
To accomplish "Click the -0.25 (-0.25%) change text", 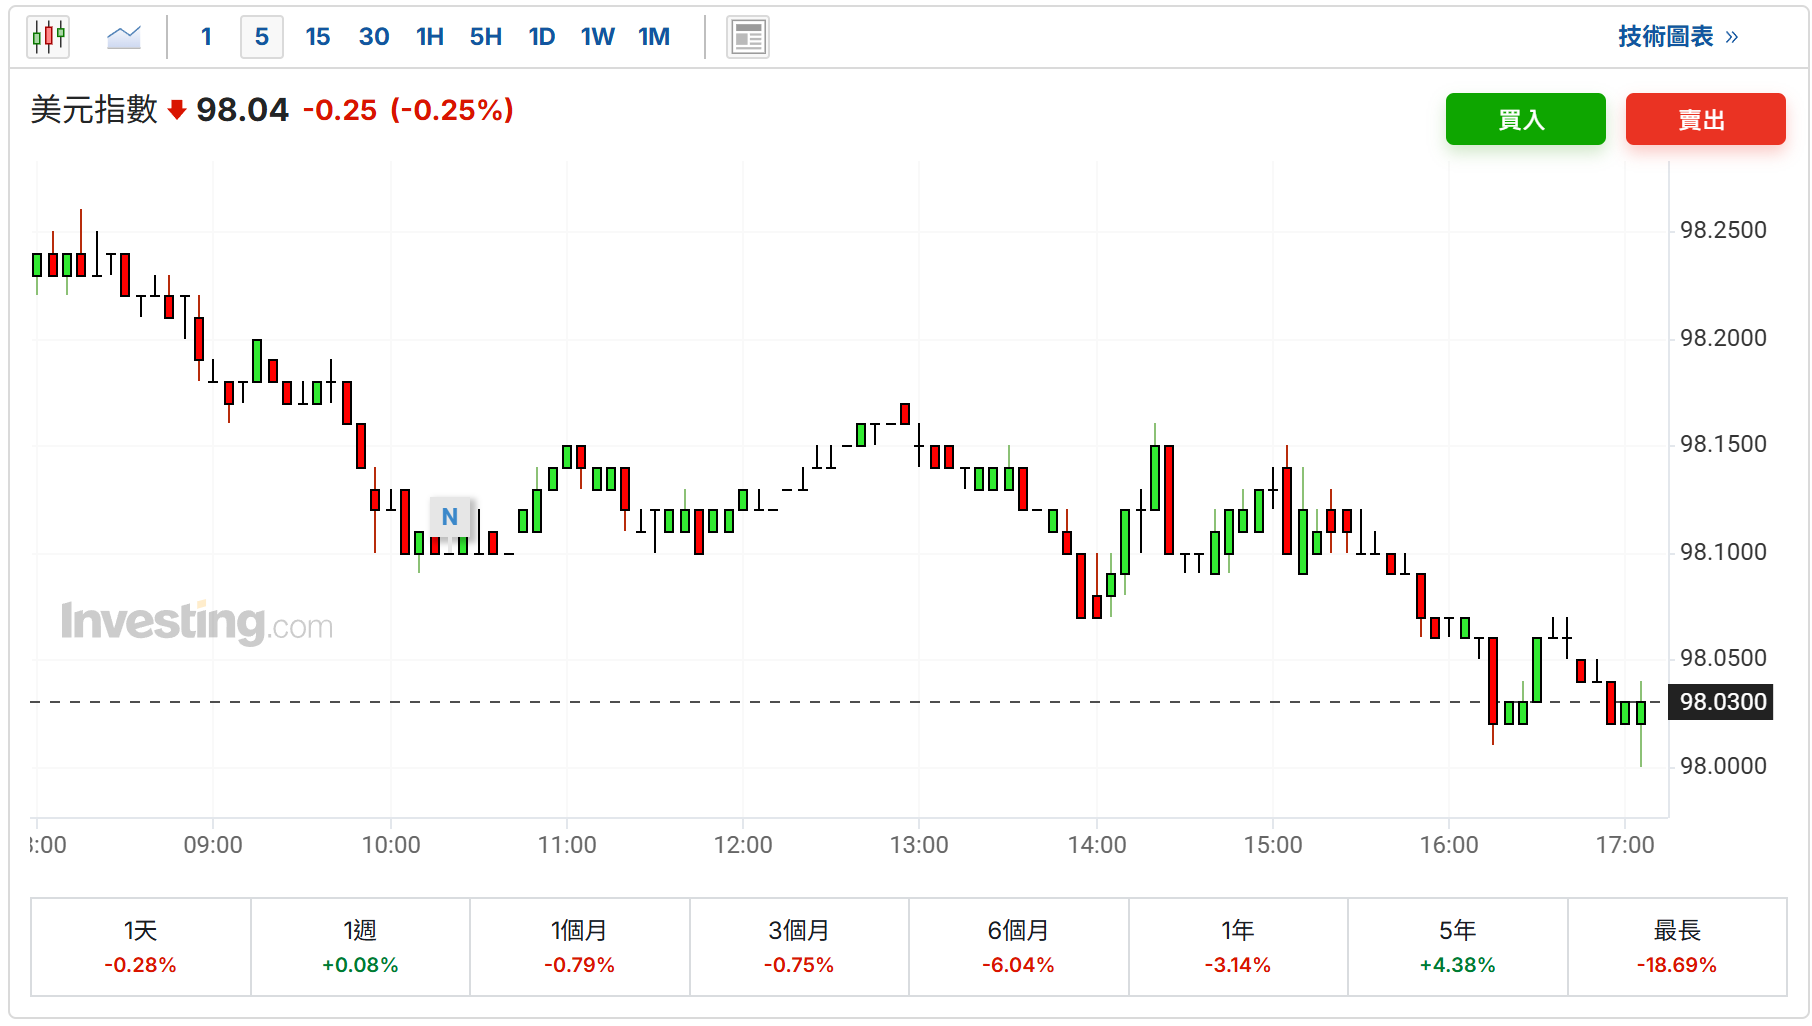I will (x=408, y=110).
